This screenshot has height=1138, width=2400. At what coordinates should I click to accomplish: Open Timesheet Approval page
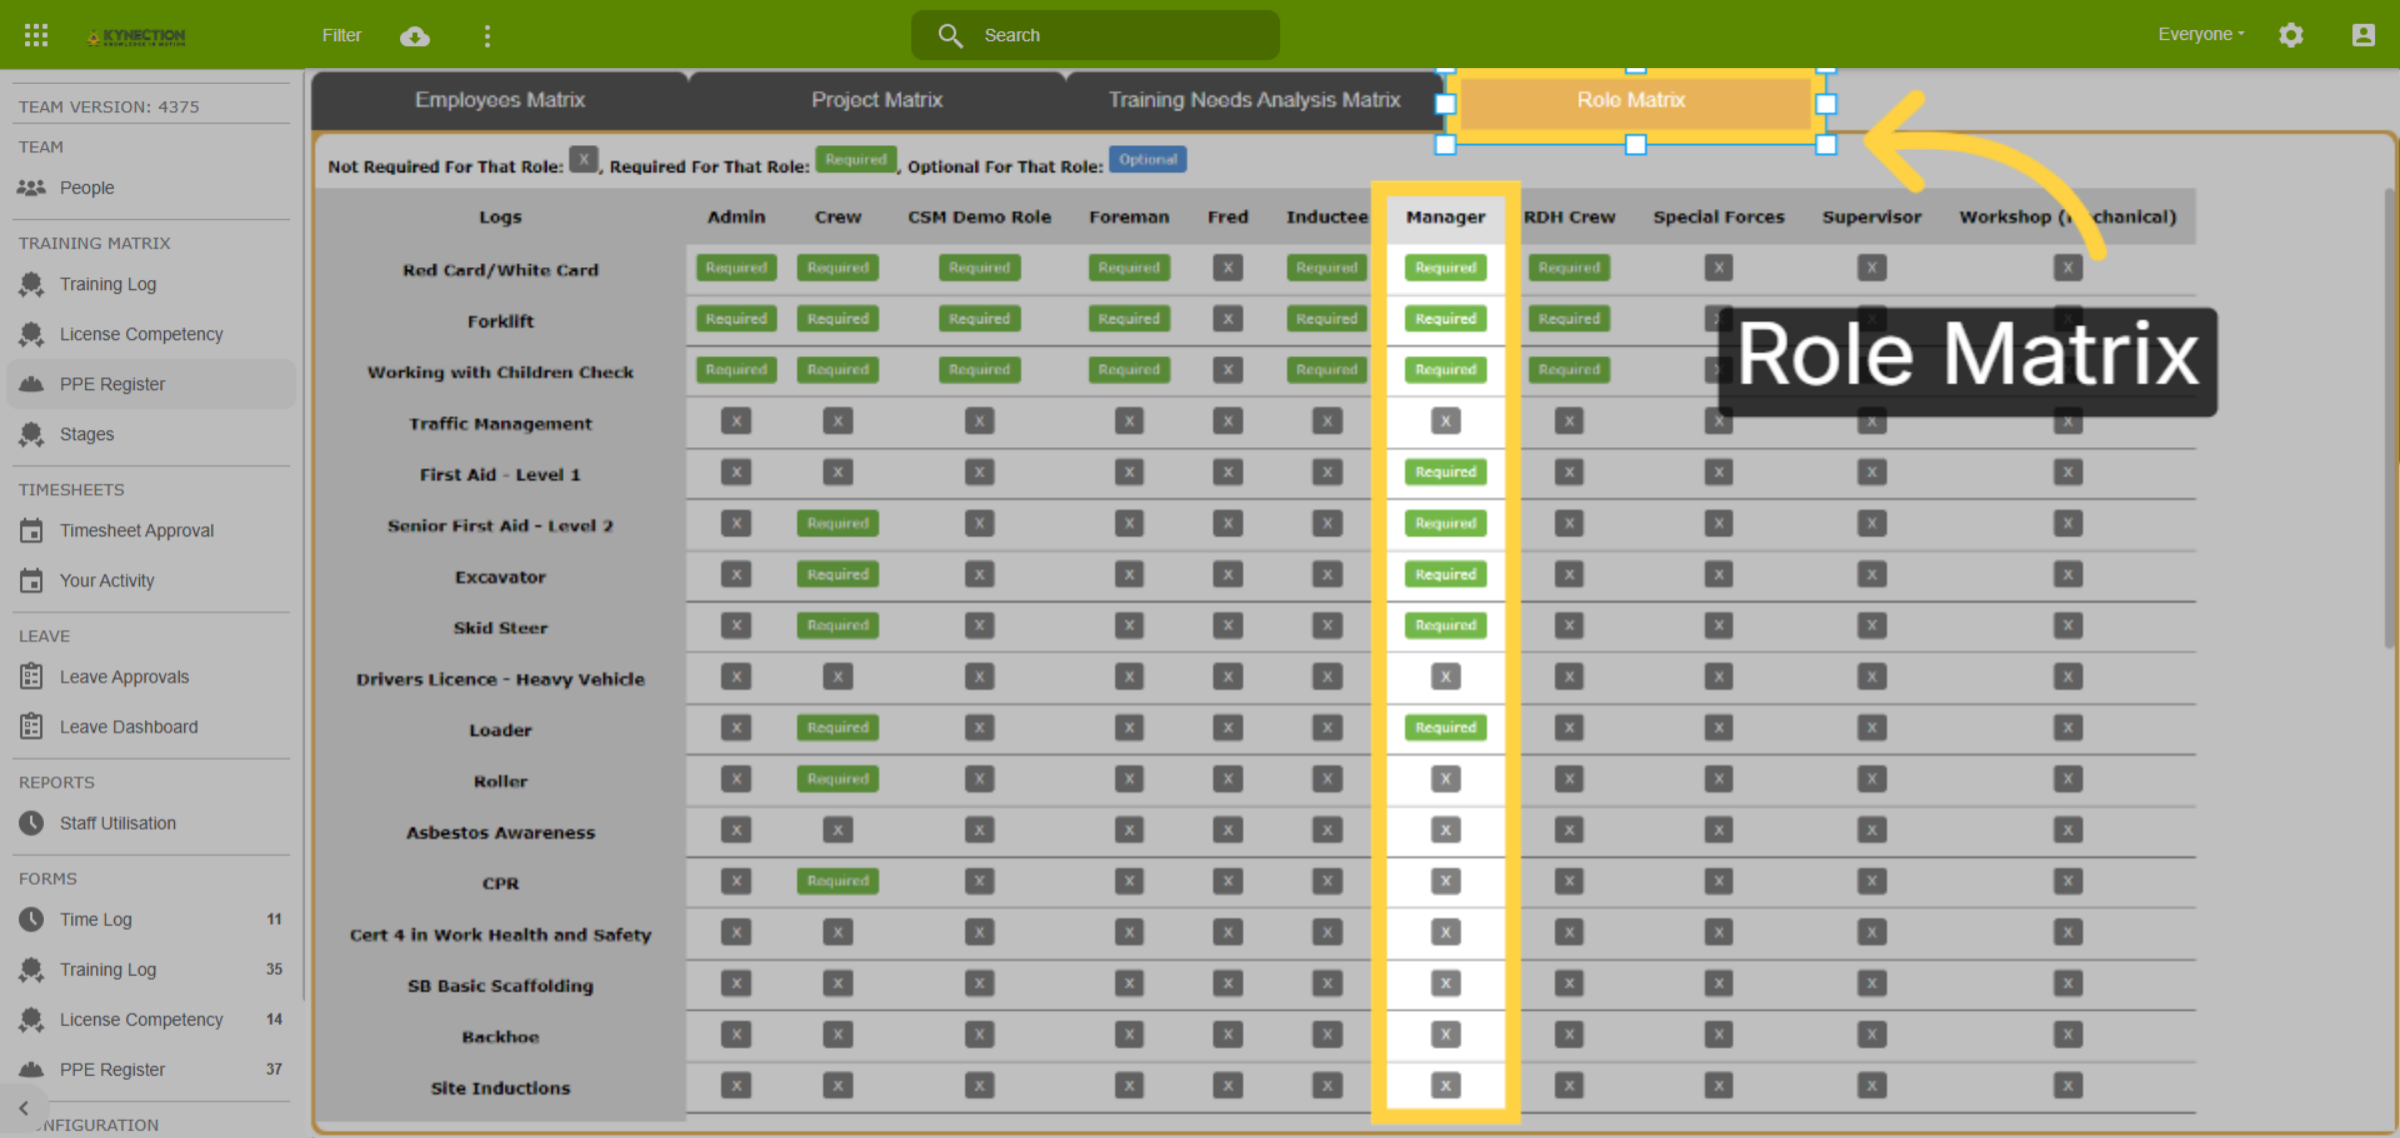pos(137,530)
